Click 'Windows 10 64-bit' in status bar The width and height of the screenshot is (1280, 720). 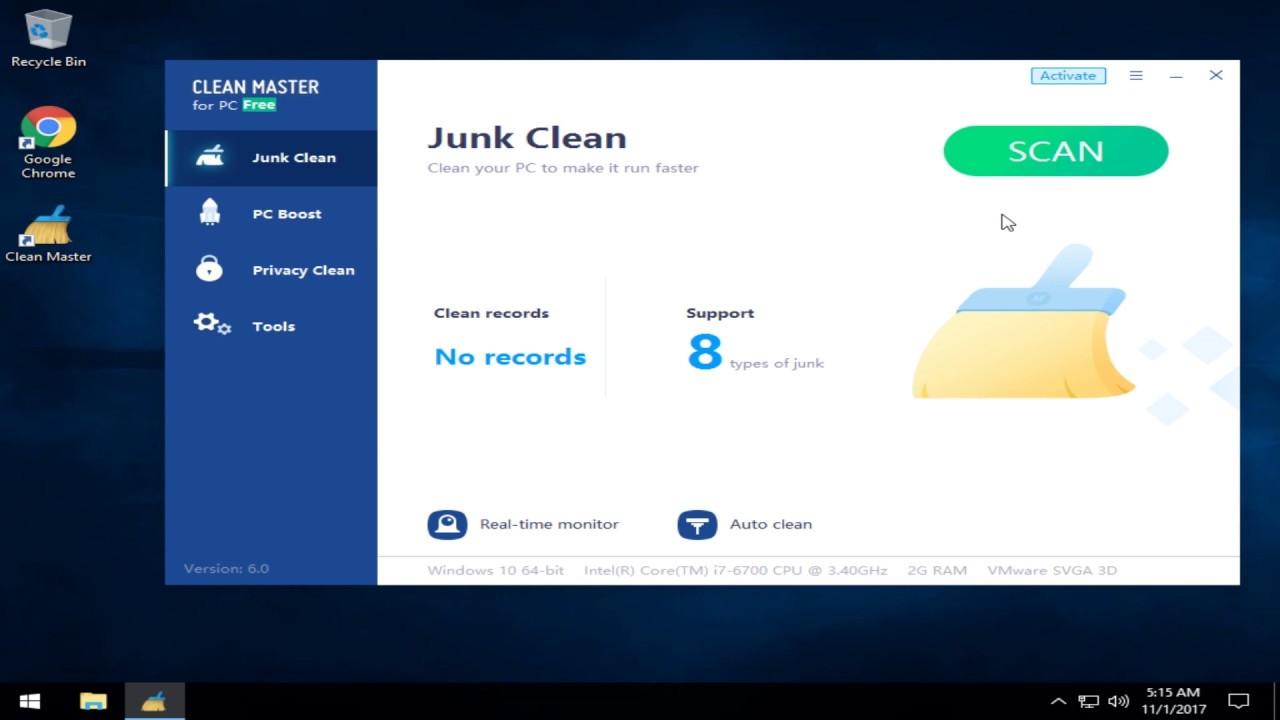point(495,570)
